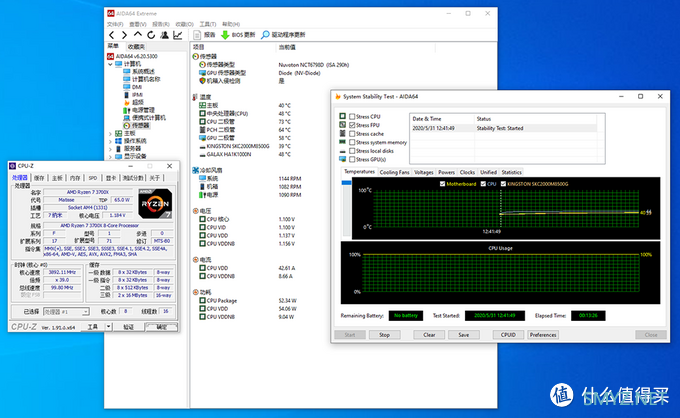680x418 pixels.
Task: Open the 工具(T) menu in AIDA64
Action: point(208,24)
